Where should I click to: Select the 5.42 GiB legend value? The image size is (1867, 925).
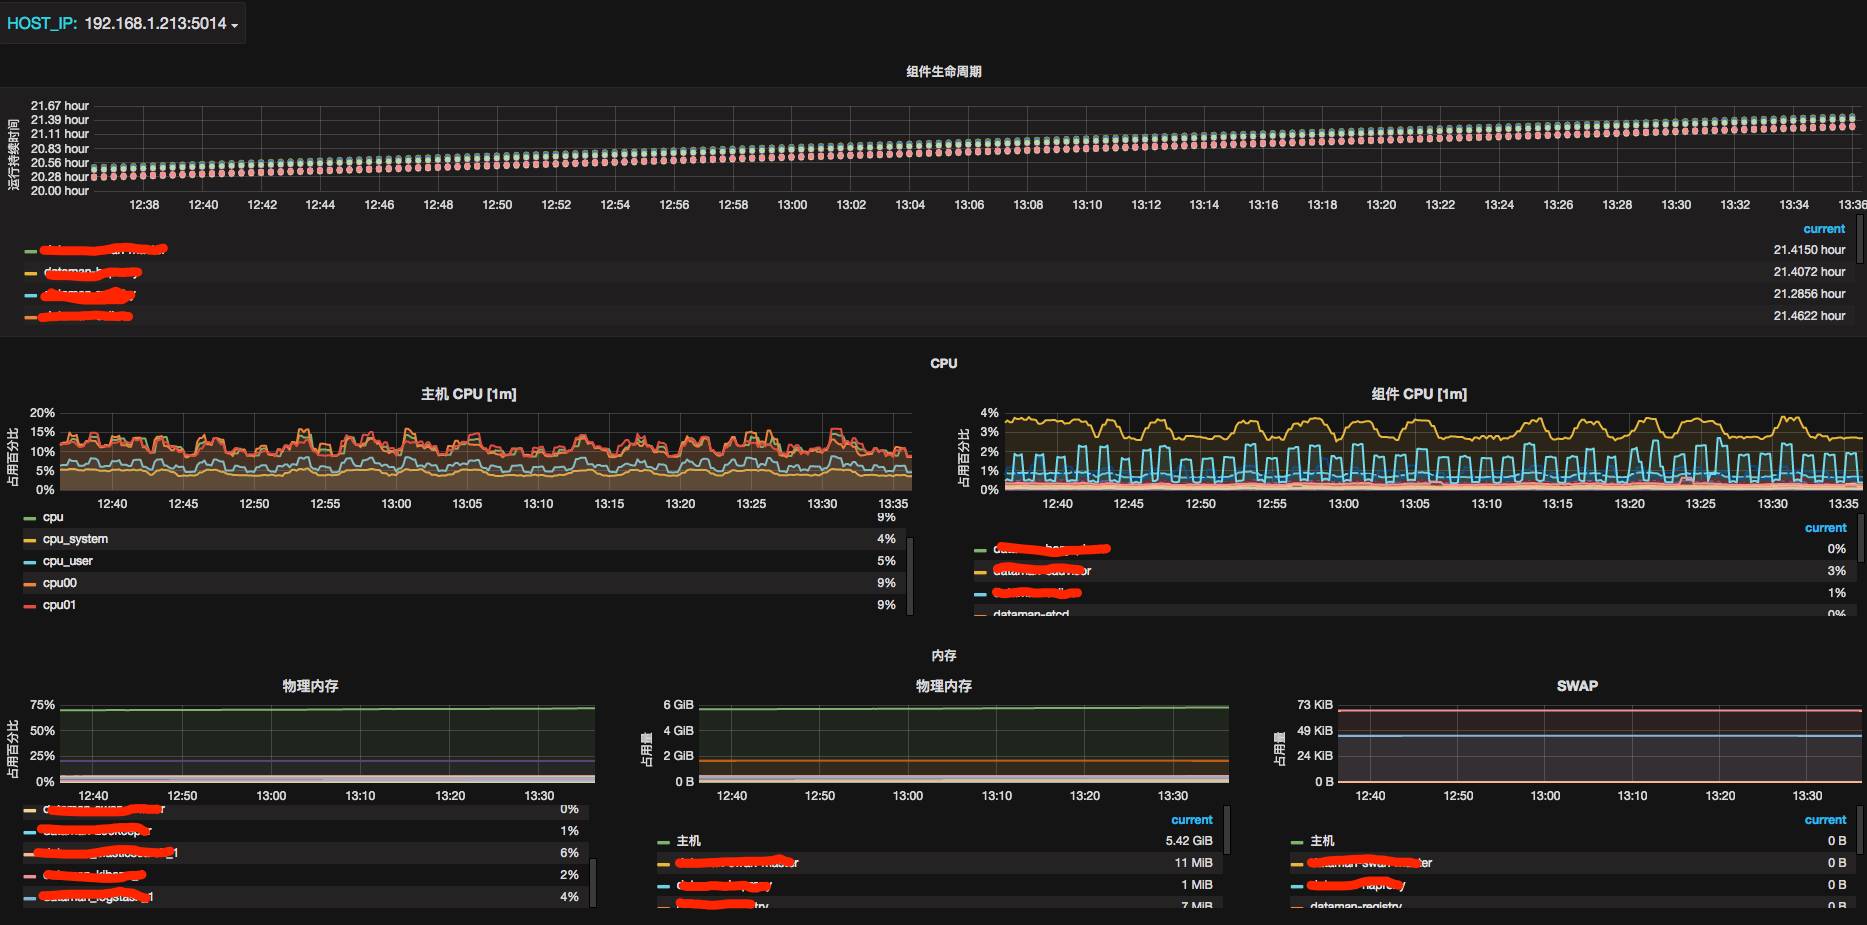tap(1189, 841)
